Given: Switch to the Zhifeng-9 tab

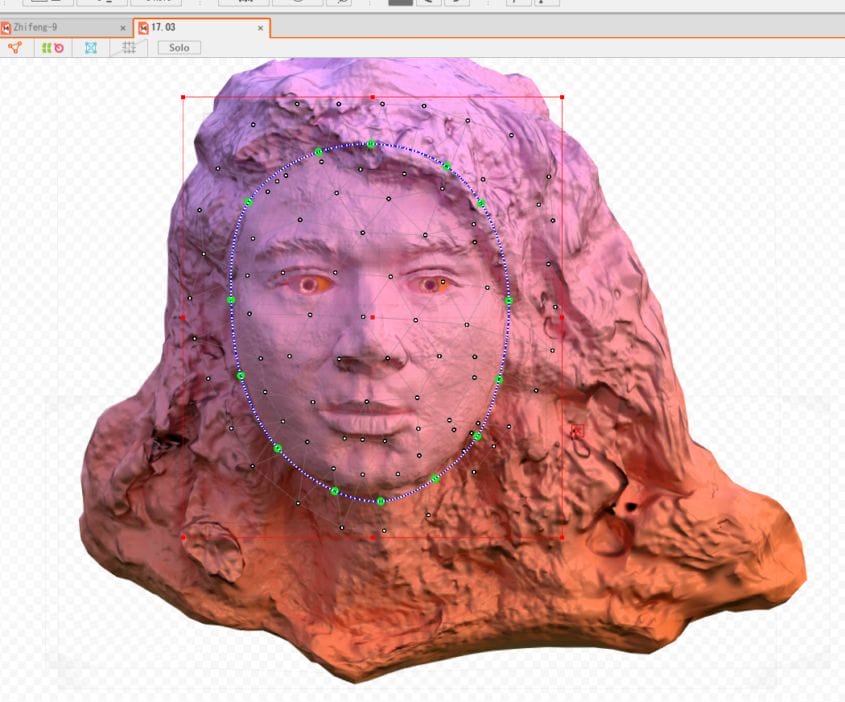Looking at the screenshot, I should coord(40,28).
